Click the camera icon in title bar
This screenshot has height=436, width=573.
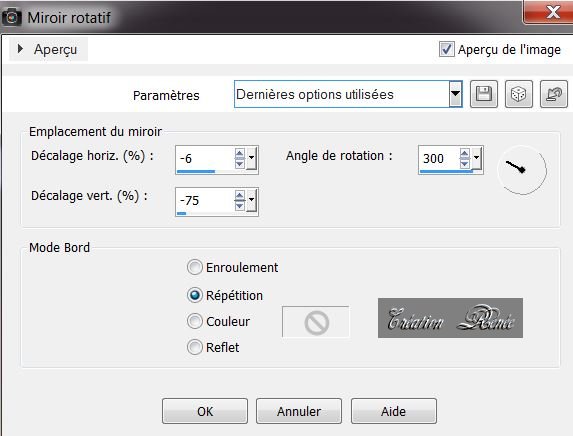(x=11, y=17)
